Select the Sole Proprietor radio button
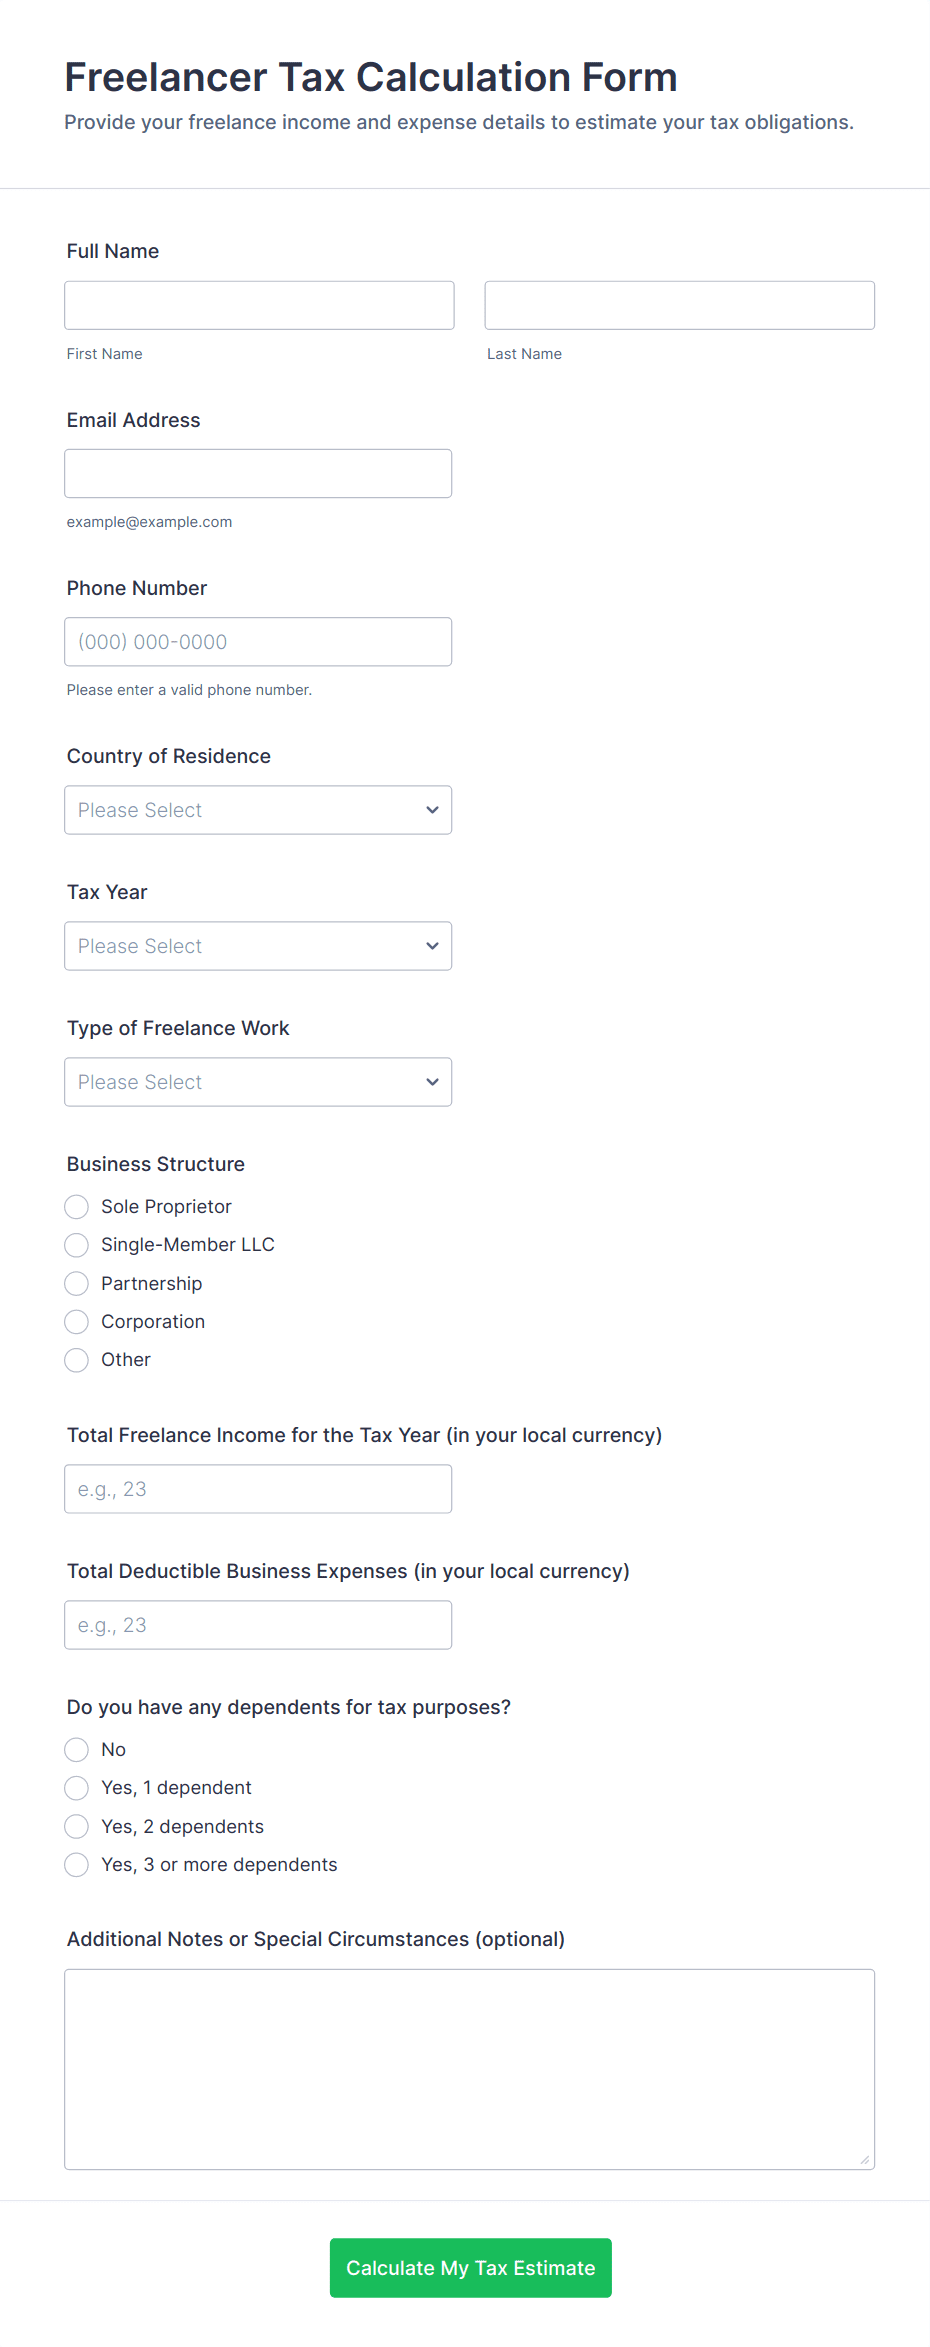 click(77, 1207)
